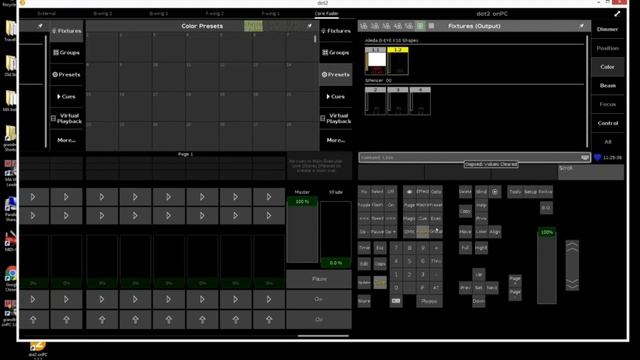Click the Set key in the navigation cross

(478, 287)
